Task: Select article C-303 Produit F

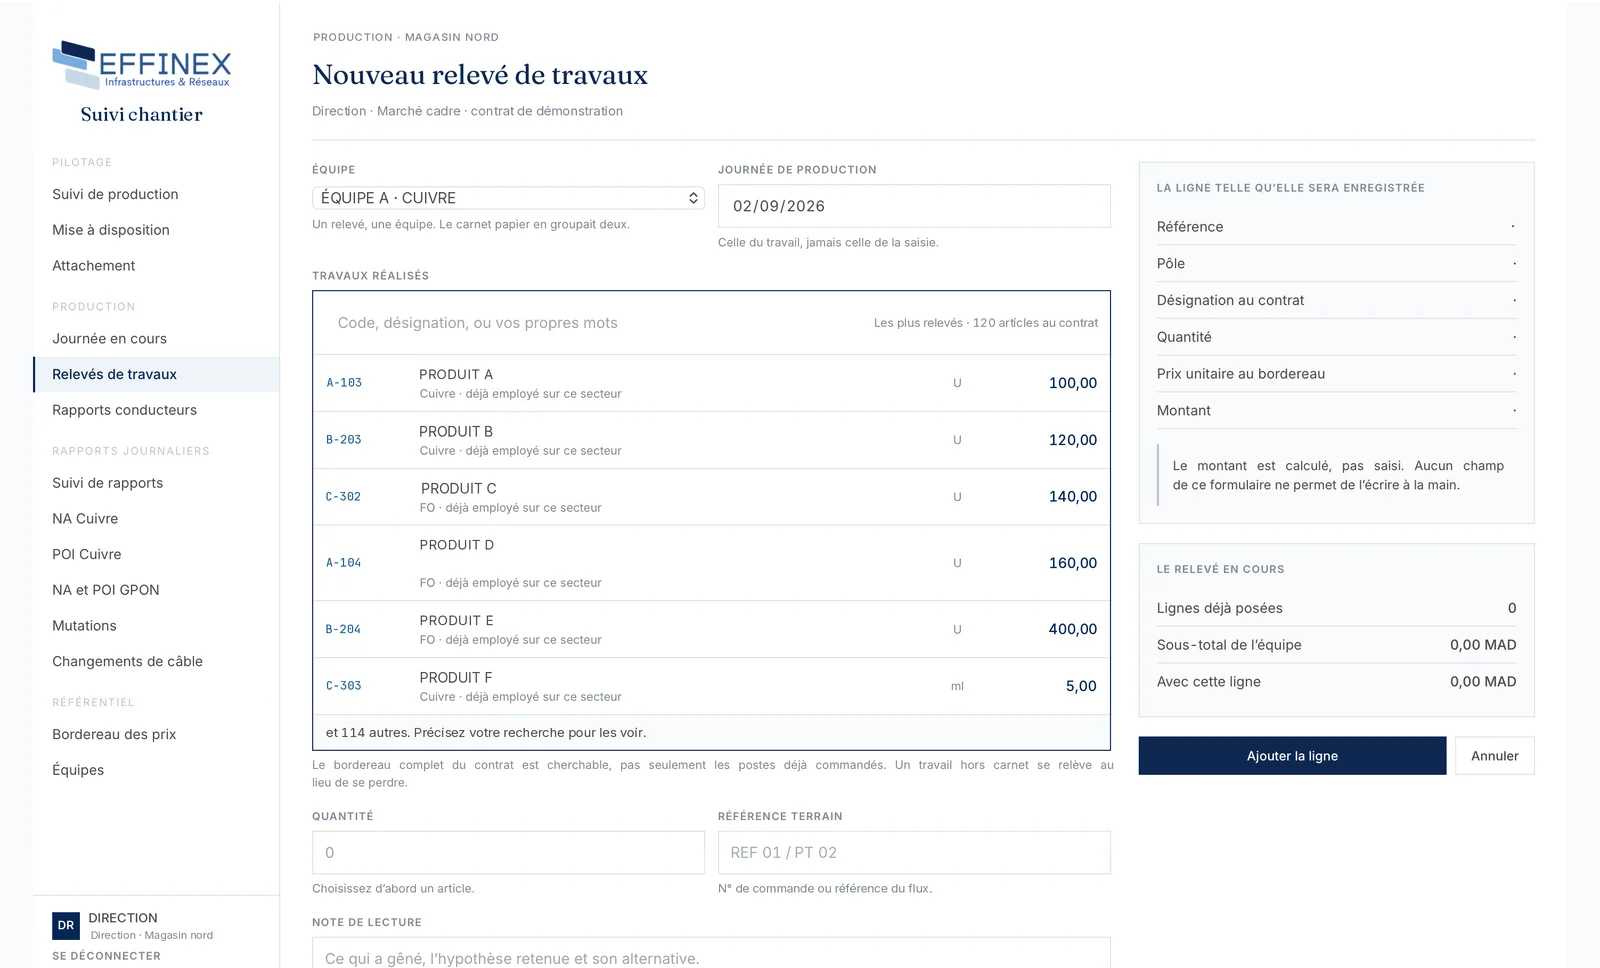Action: pyautogui.click(x=711, y=686)
